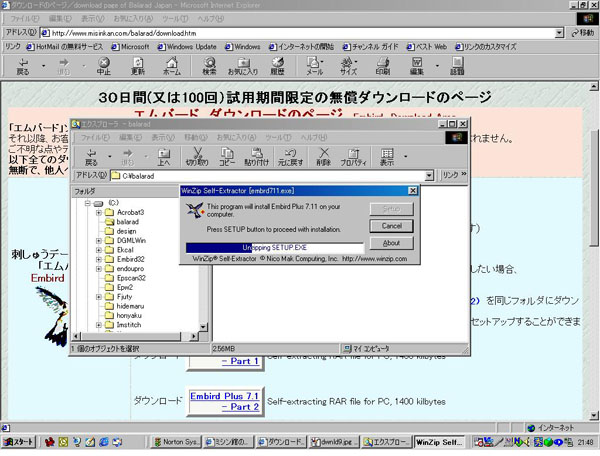600x456 pixels.
Task: Click the Part 1 download link
Action: pyautogui.click(x=240, y=361)
